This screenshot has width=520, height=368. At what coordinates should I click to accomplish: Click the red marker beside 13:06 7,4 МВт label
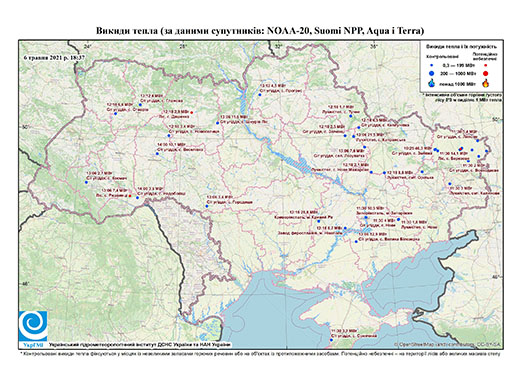coord(130,196)
